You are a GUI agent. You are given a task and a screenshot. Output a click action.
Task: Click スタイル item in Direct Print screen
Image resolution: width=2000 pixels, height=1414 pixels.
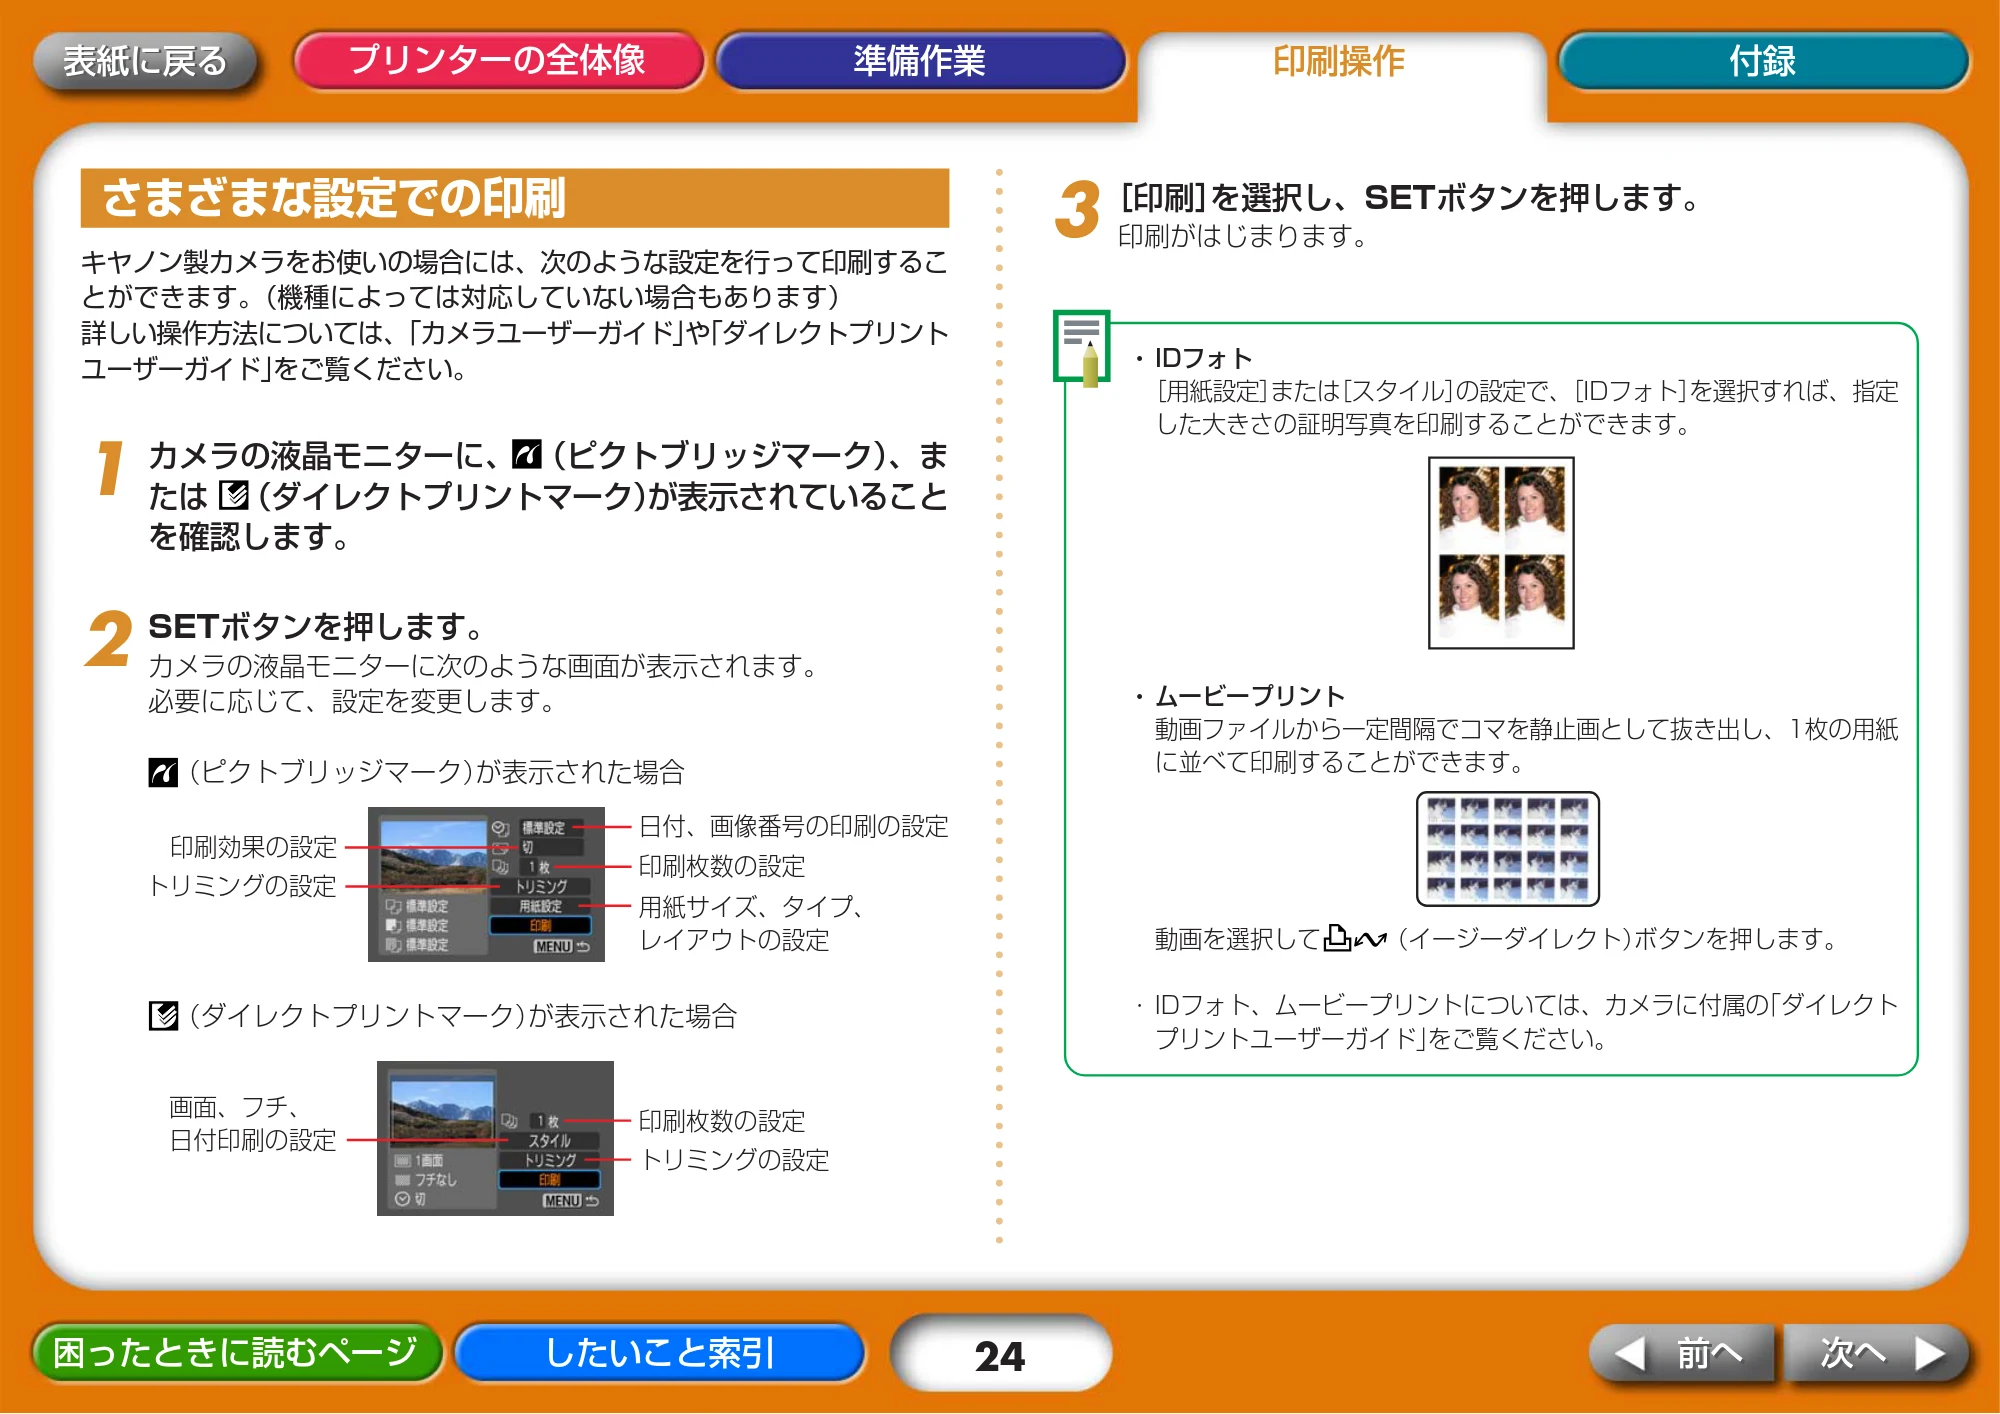(549, 1141)
